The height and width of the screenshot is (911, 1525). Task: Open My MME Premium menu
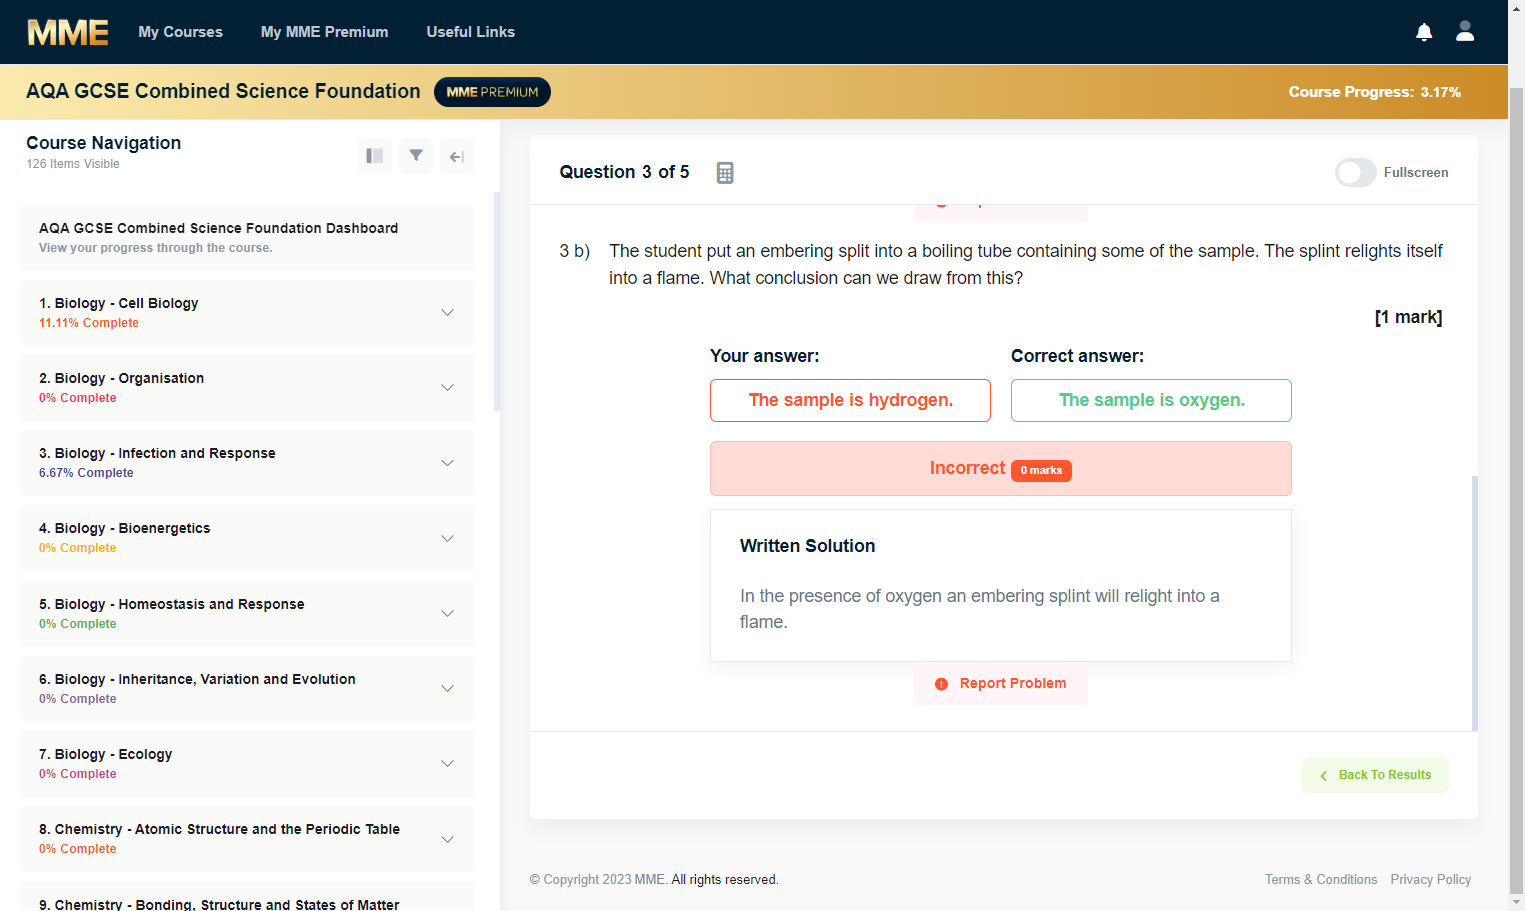point(324,32)
